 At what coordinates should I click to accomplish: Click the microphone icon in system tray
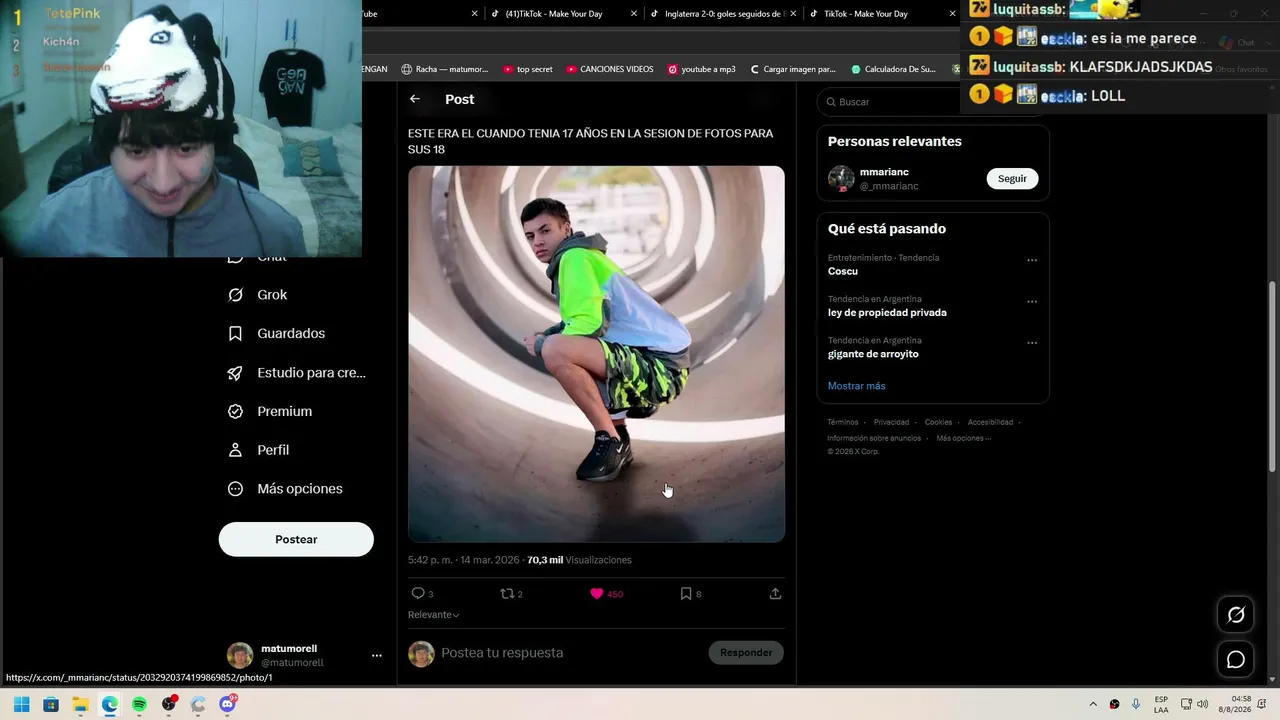tap(1137, 705)
